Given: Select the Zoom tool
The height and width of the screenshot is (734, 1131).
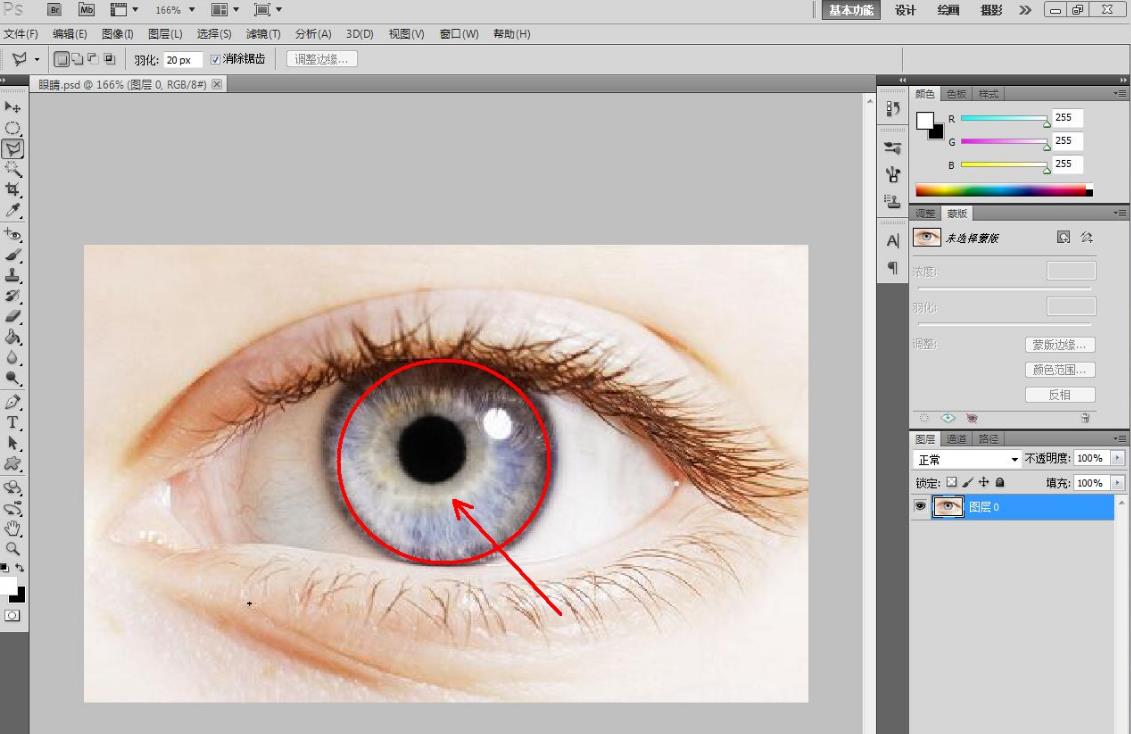Looking at the screenshot, I should [x=12, y=549].
